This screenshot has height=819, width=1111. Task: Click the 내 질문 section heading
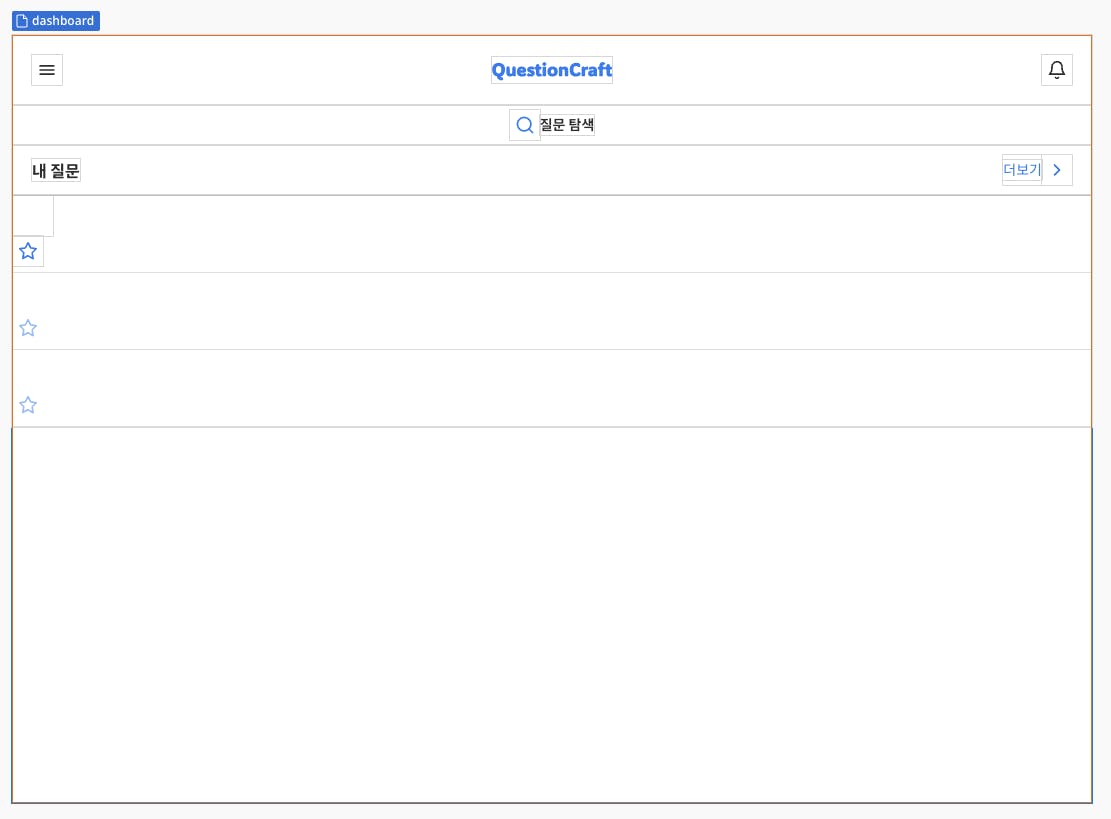[56, 171]
